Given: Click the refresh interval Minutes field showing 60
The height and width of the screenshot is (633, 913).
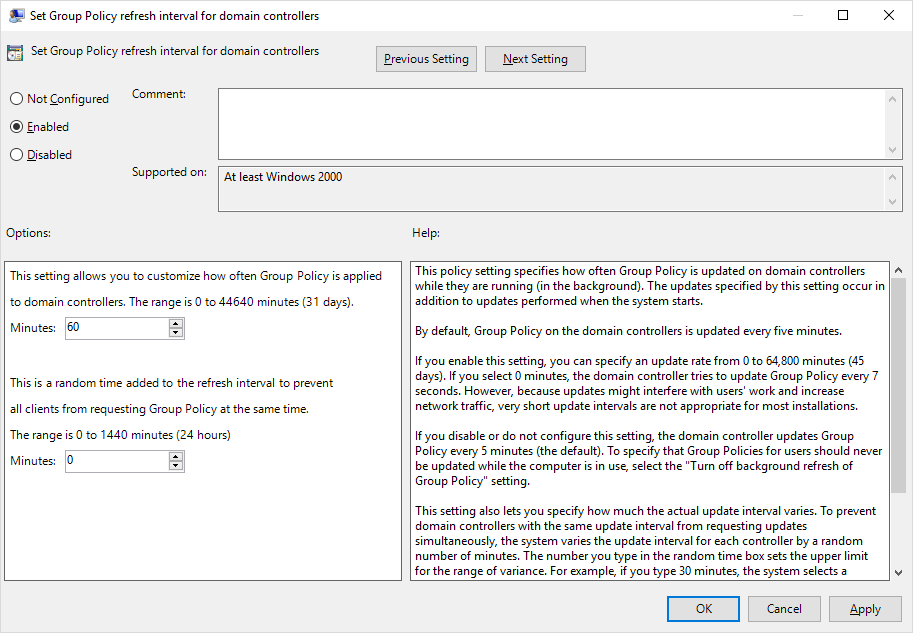Looking at the screenshot, I should 116,328.
